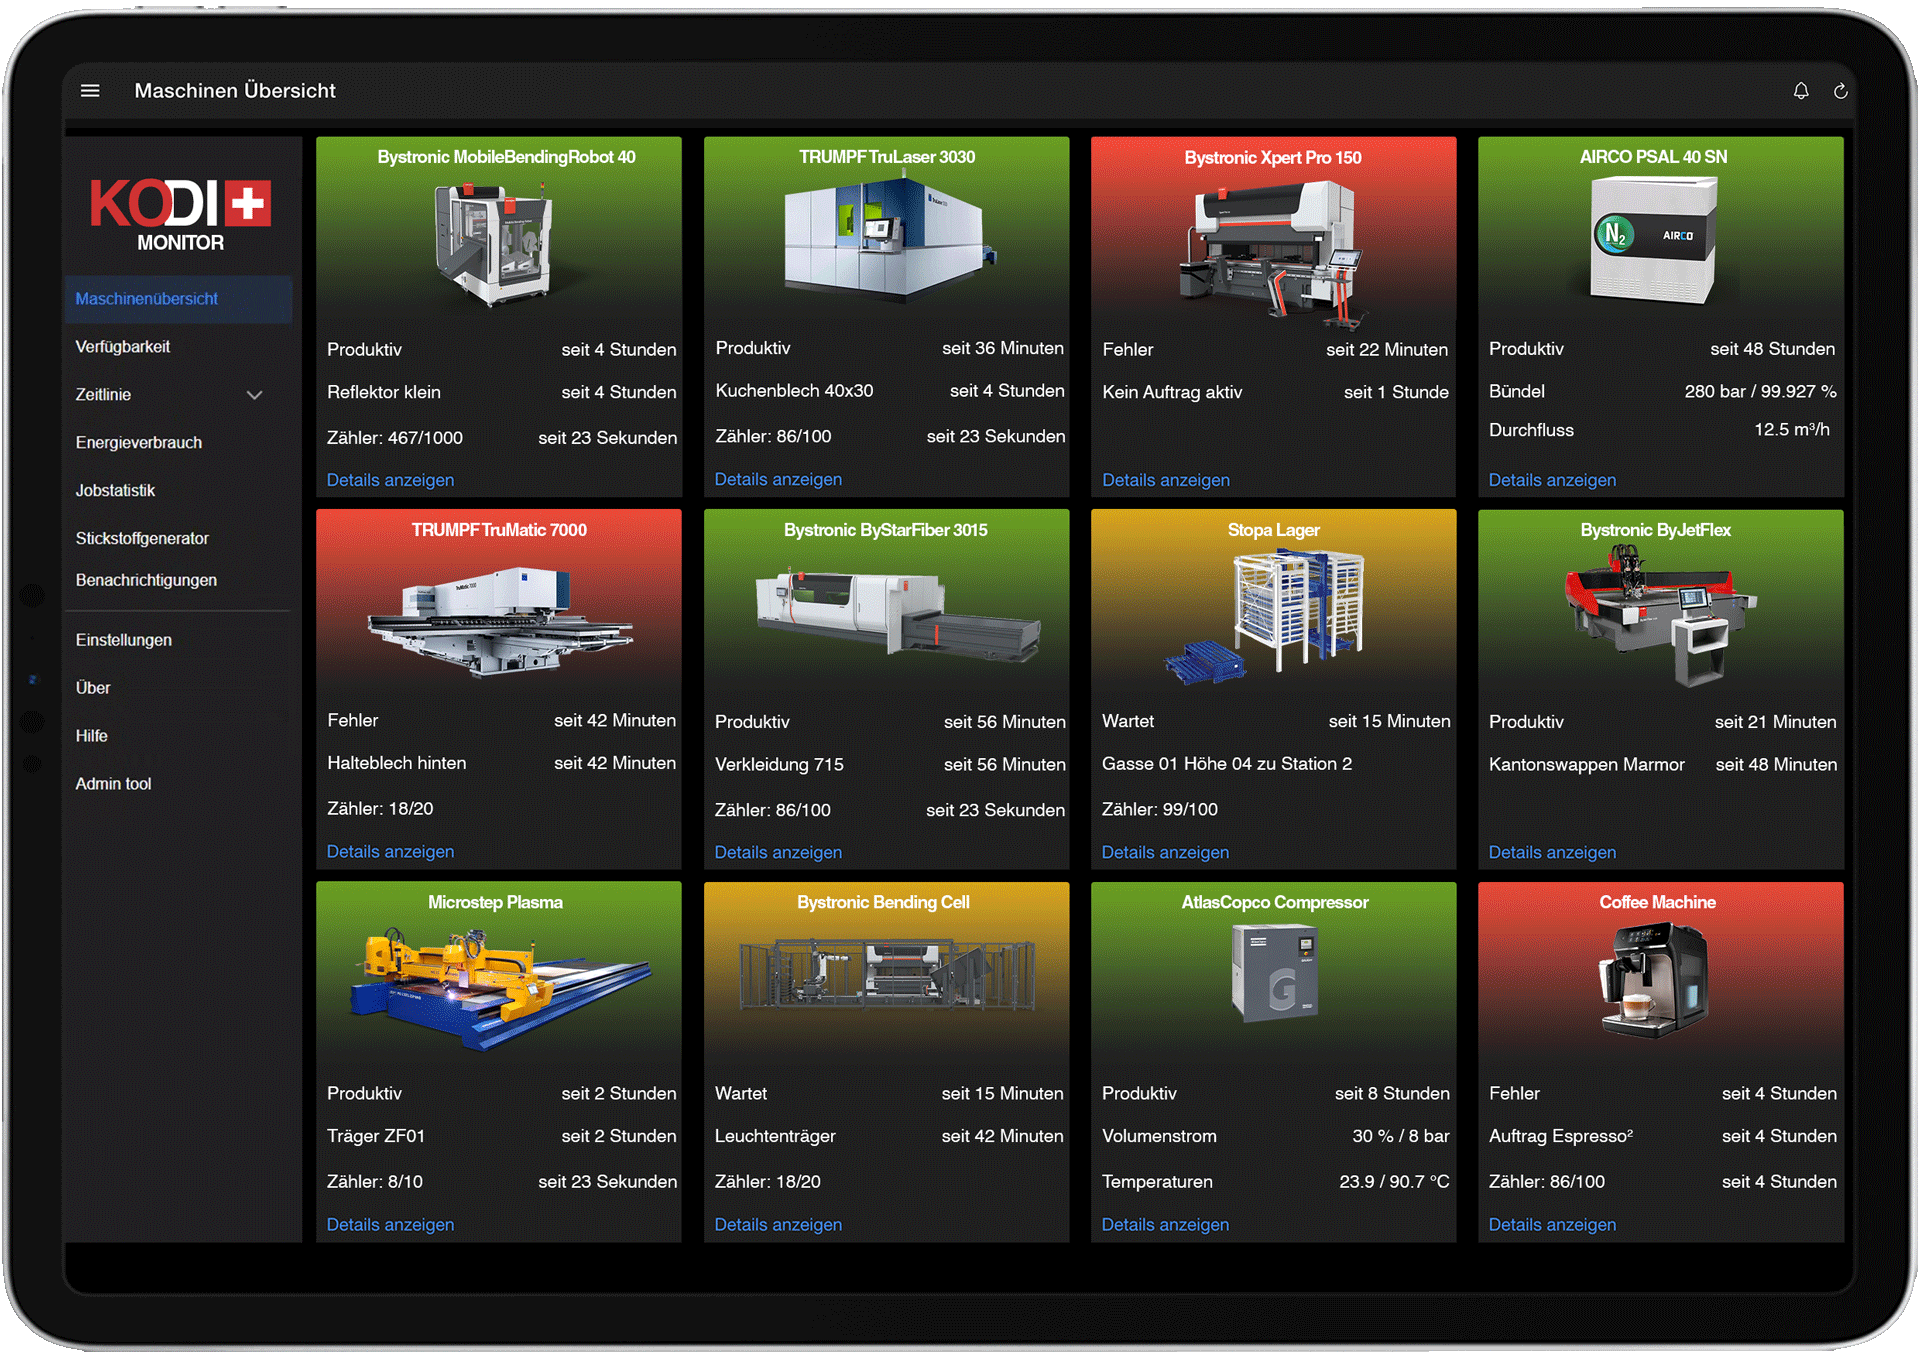
Task: Show details for TRUMPF TruLaser 3030
Action: pyautogui.click(x=778, y=479)
